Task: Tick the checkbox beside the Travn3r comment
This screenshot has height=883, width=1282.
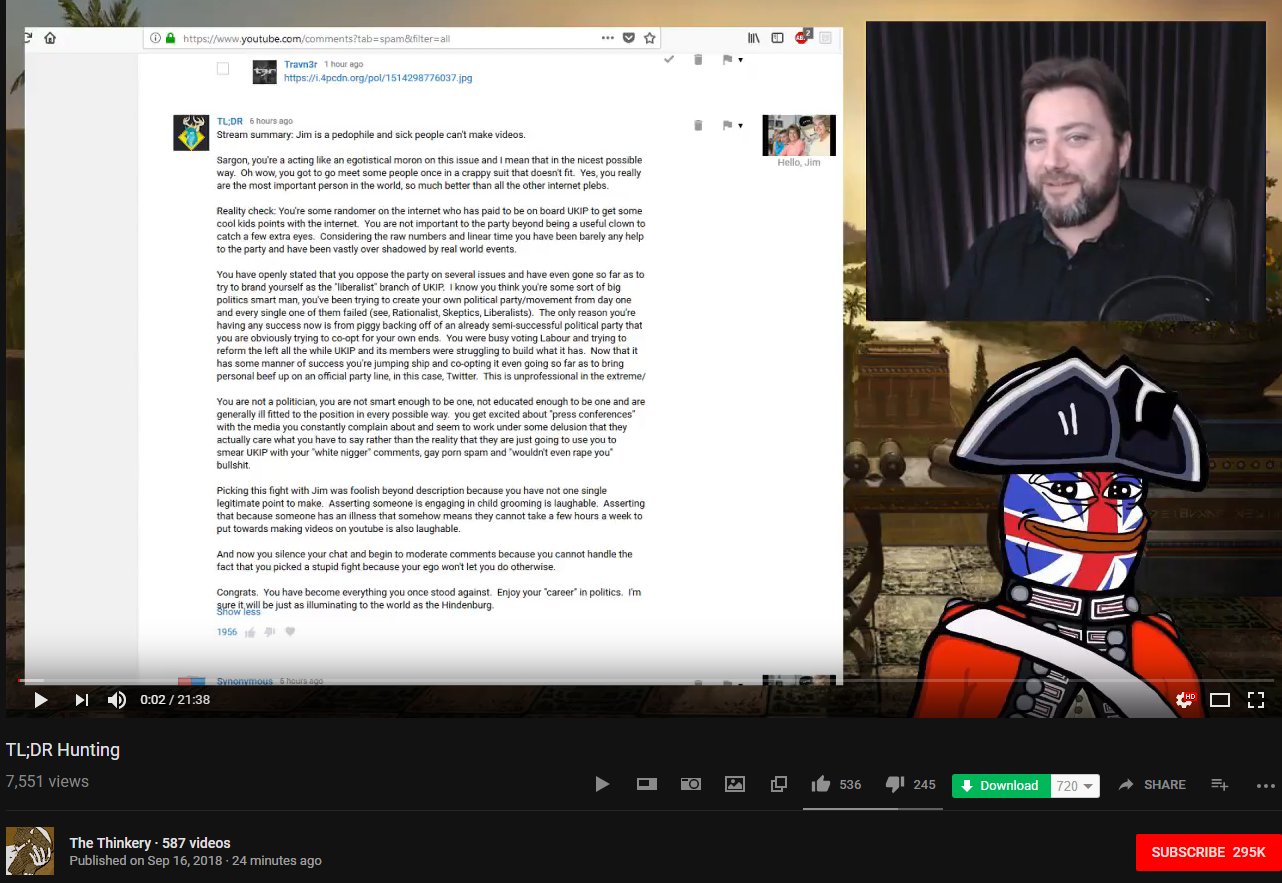Action: pos(223,69)
